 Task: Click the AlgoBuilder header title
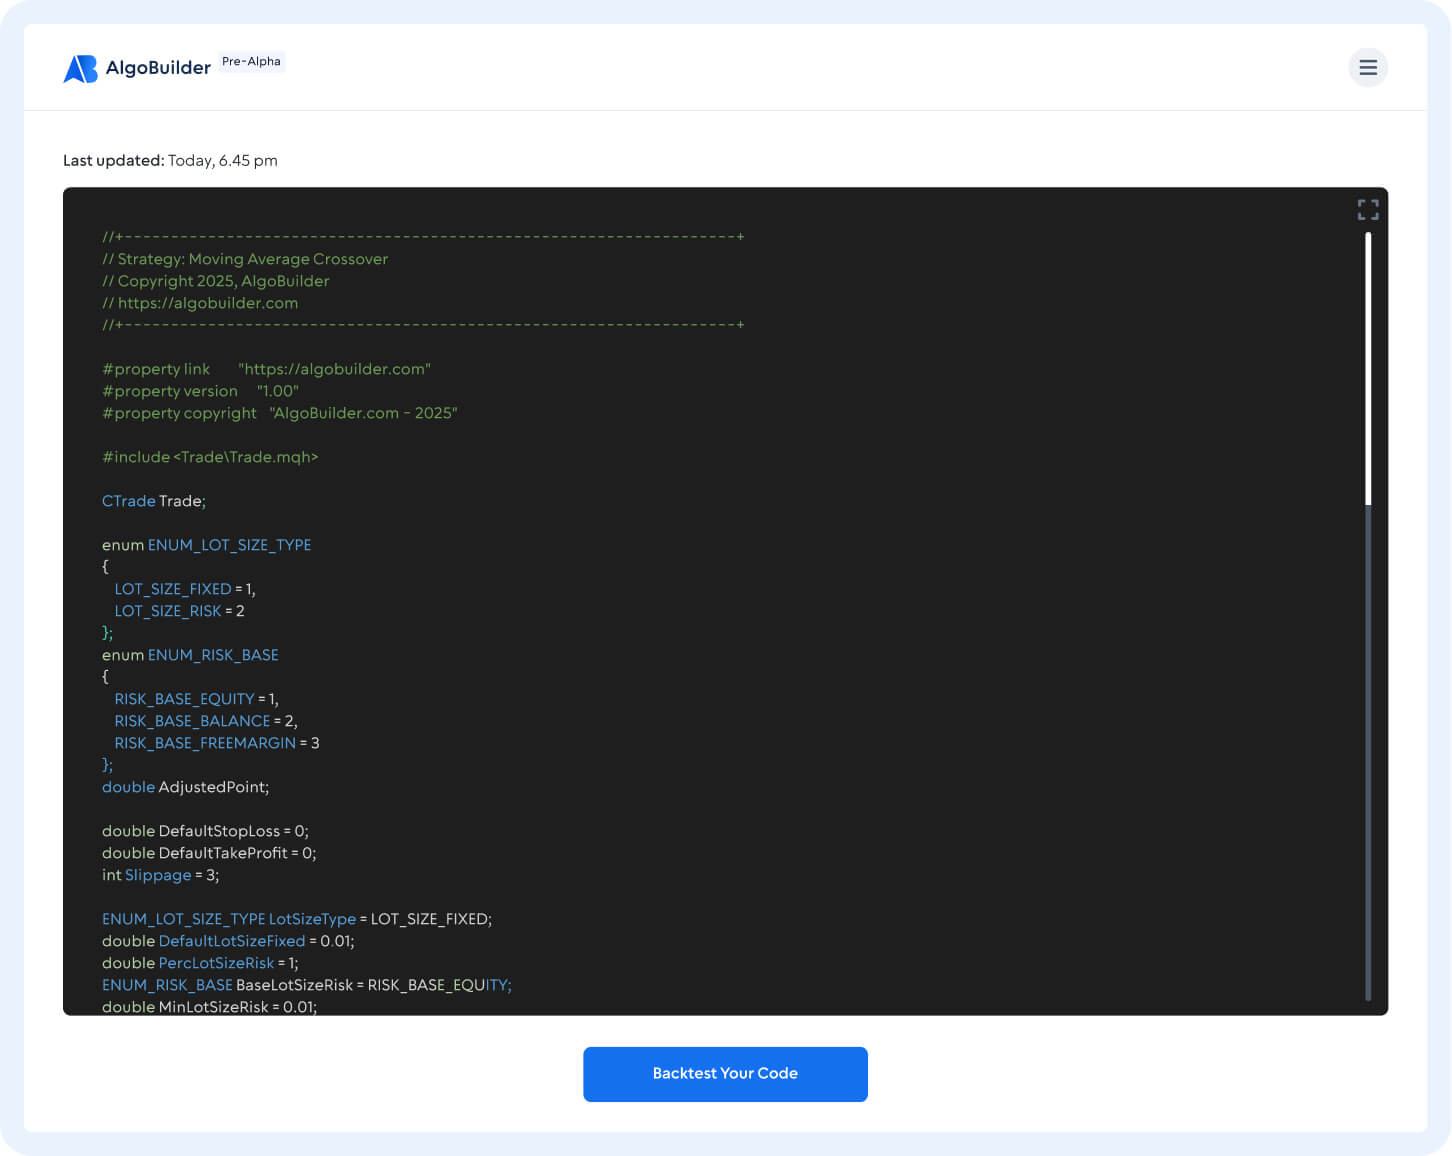point(158,67)
